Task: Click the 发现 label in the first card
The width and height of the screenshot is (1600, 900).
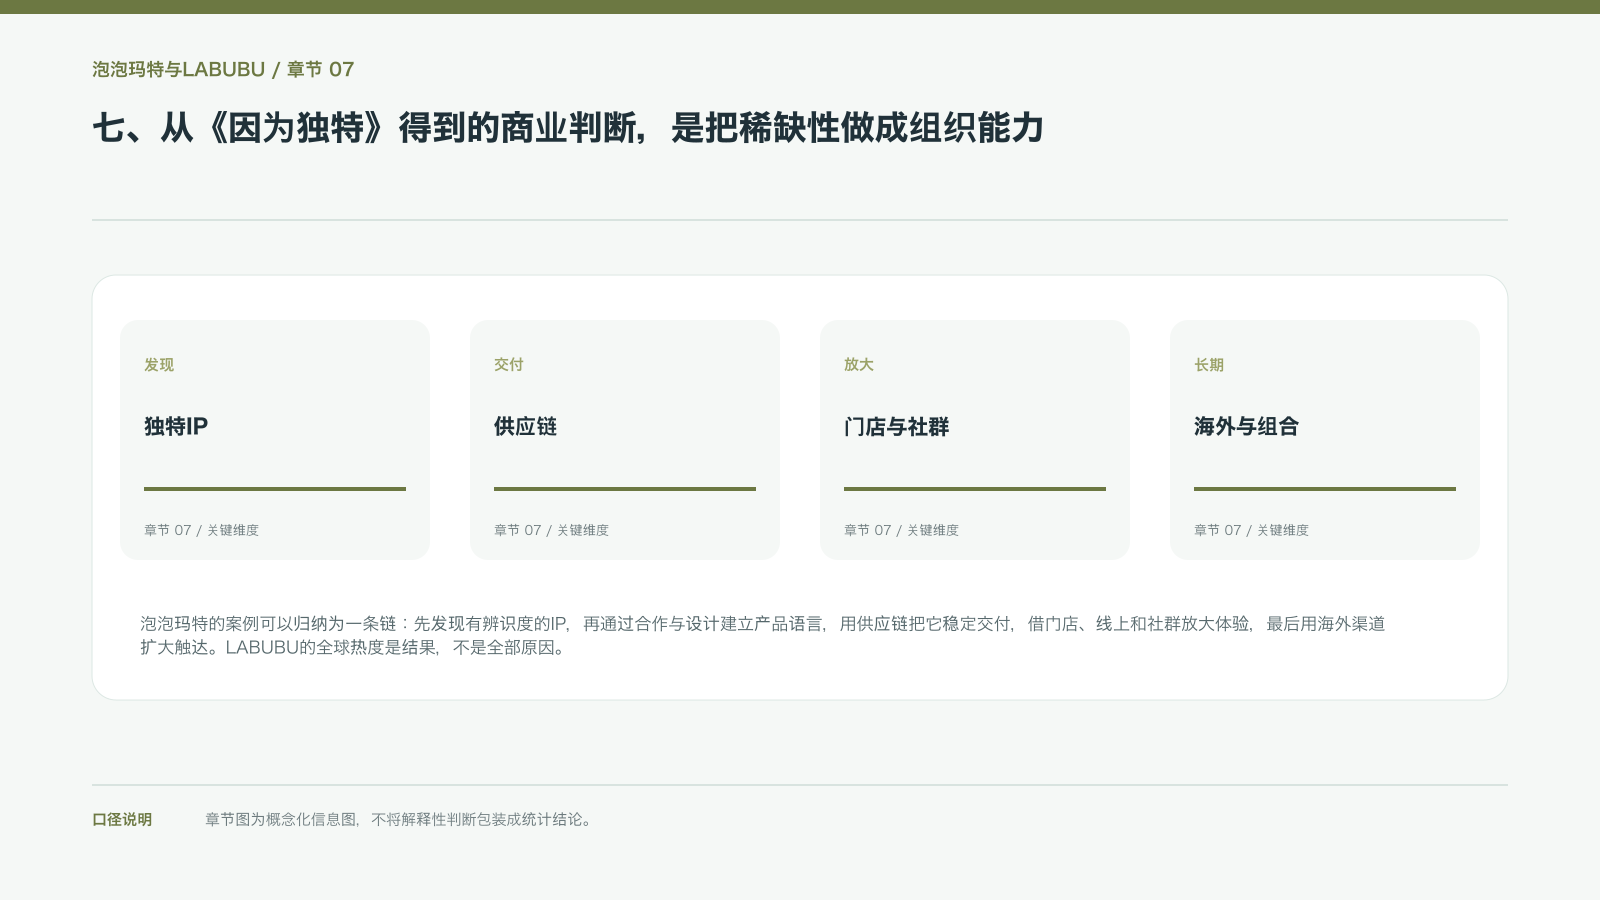Action: tap(159, 365)
